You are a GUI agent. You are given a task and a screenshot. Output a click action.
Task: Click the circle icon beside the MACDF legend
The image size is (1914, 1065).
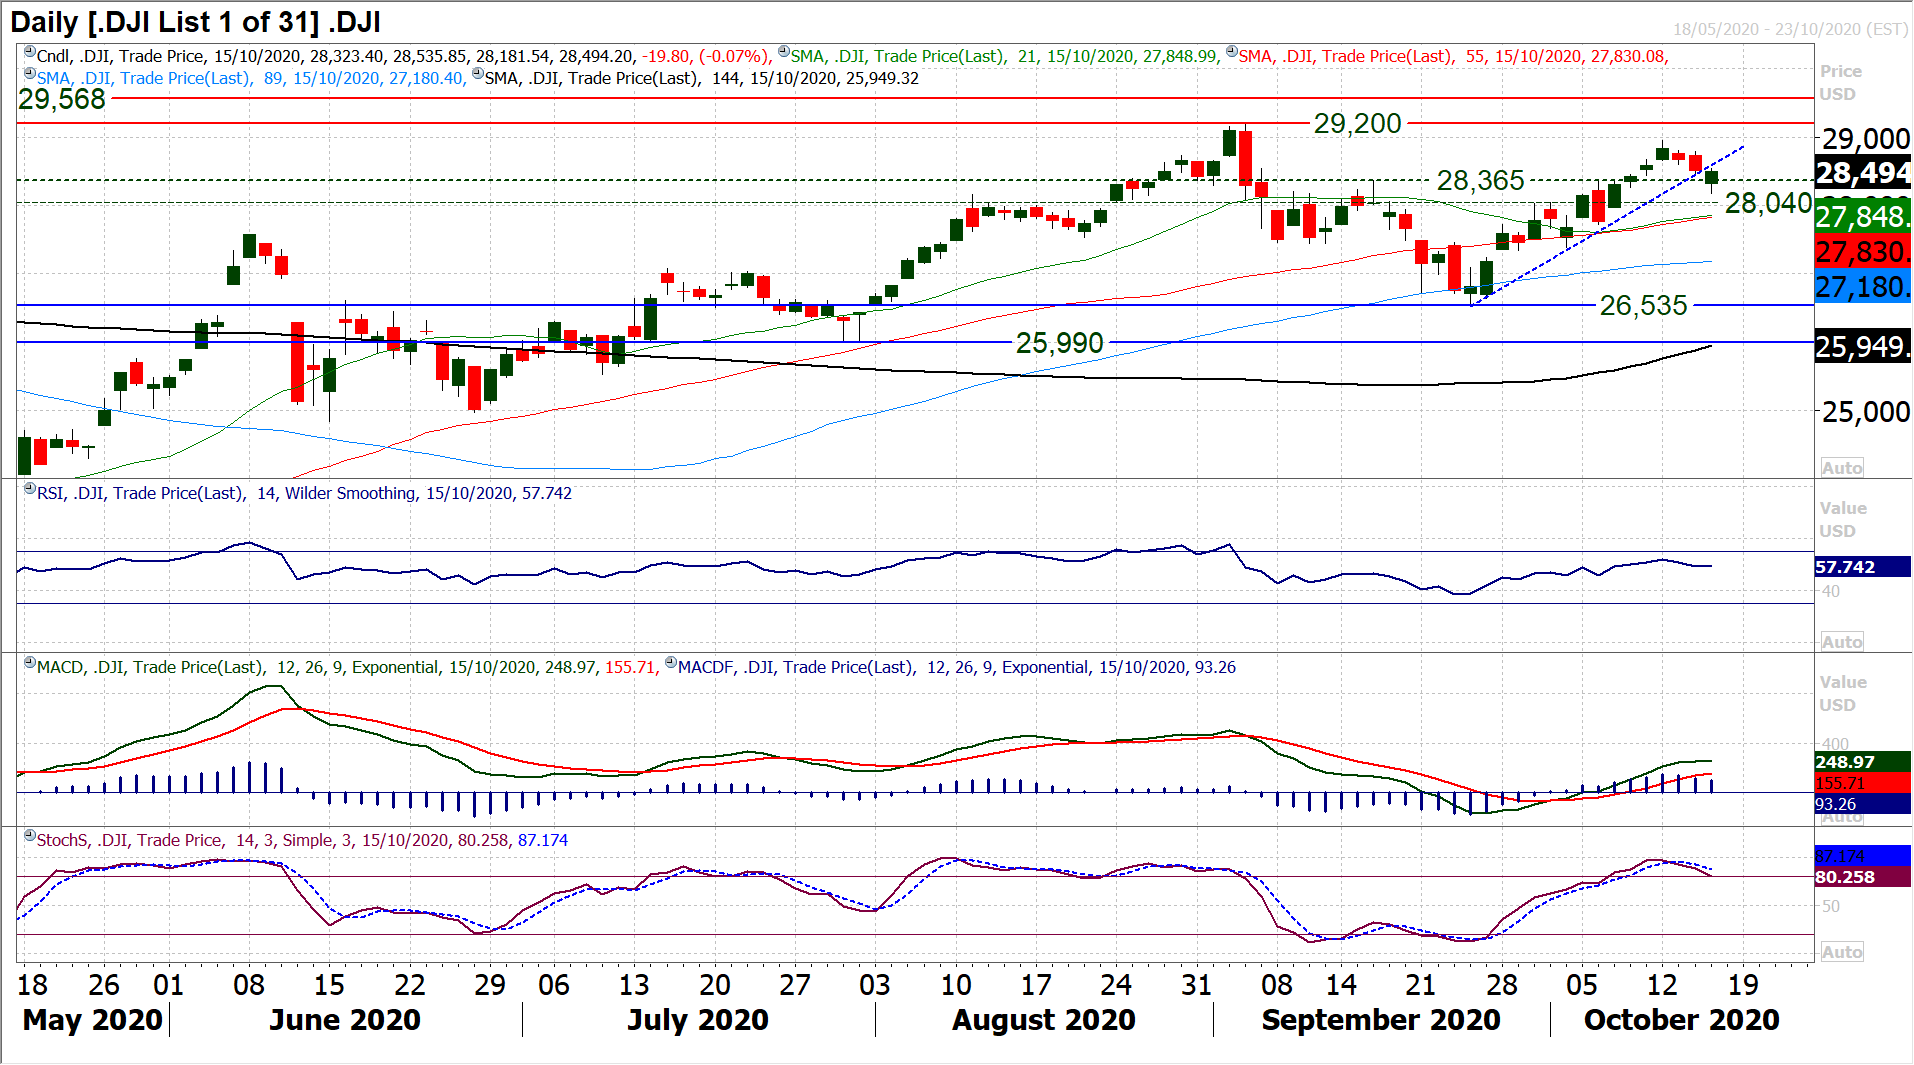coord(671,664)
